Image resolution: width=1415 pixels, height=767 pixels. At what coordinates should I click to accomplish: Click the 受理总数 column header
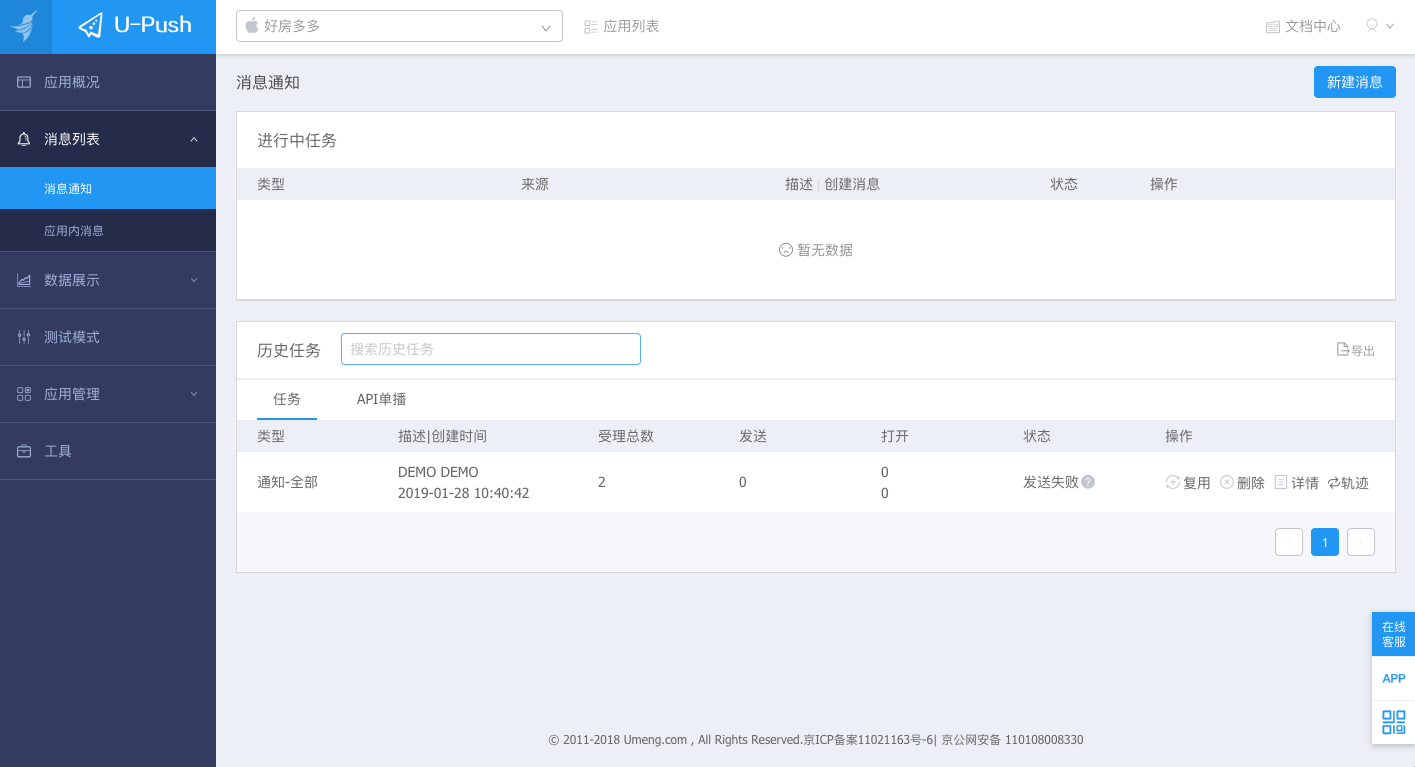[x=626, y=436]
